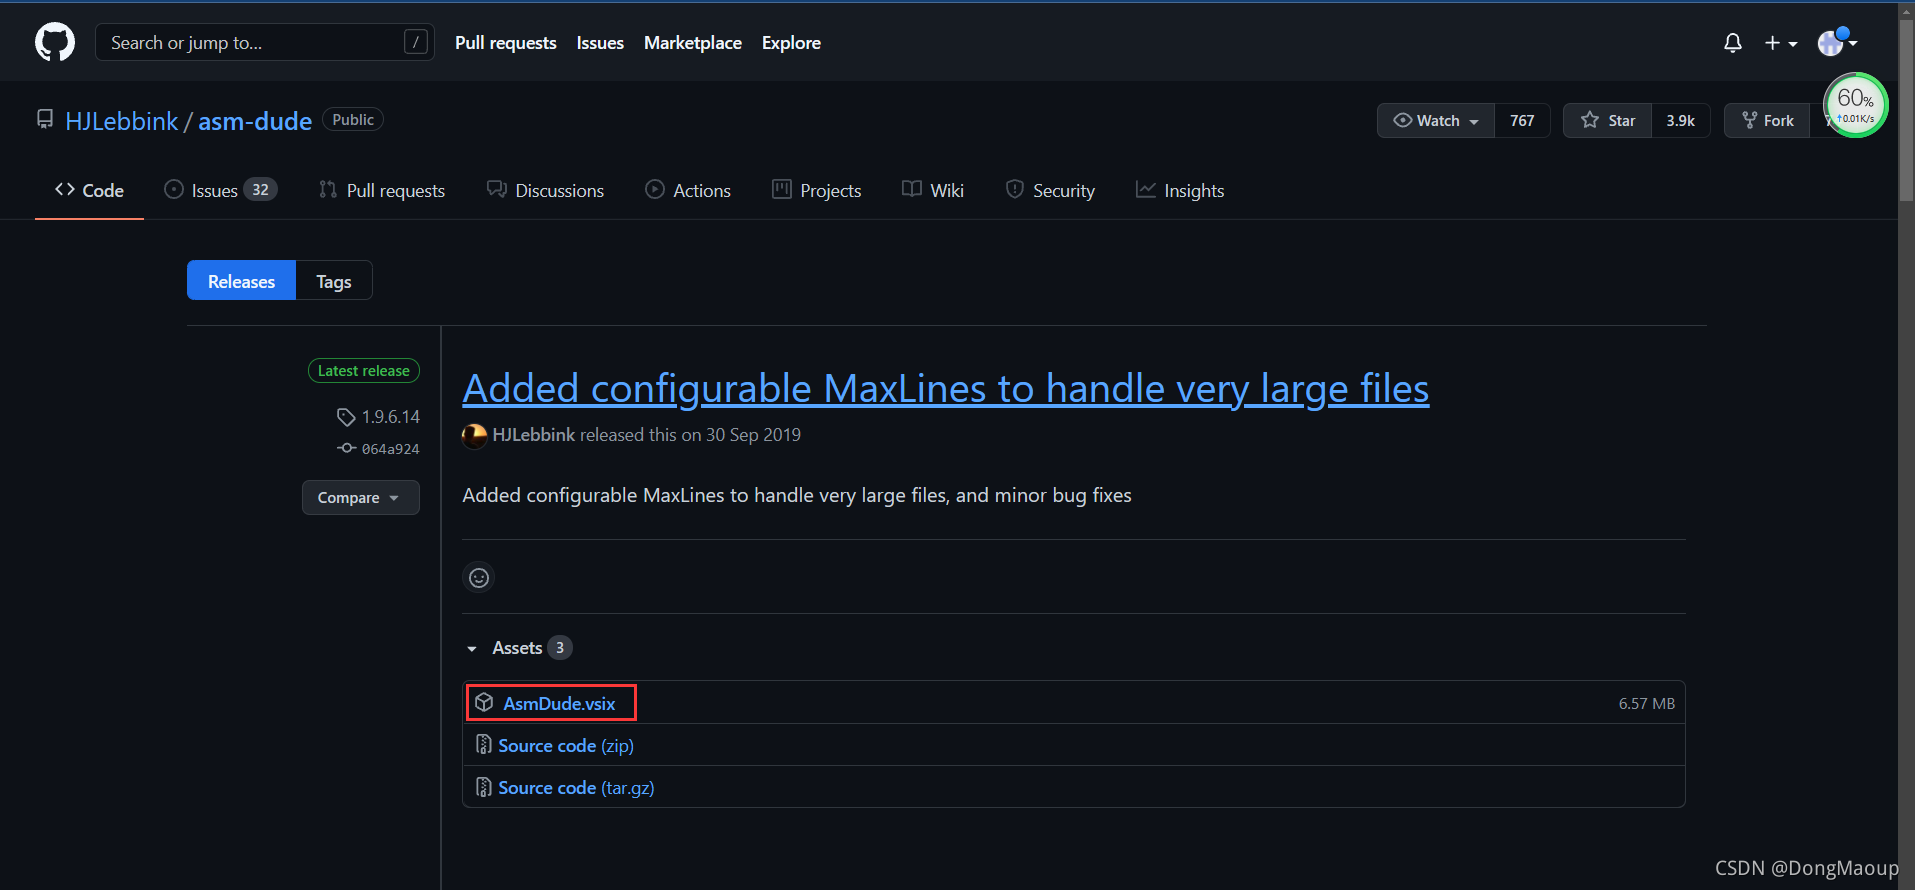The image size is (1915, 890).
Task: Click the 60% network speed floating widget
Action: tap(1856, 105)
